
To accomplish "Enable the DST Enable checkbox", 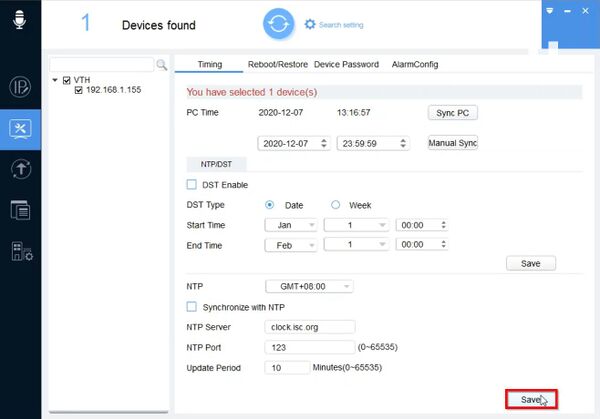I will click(192, 184).
